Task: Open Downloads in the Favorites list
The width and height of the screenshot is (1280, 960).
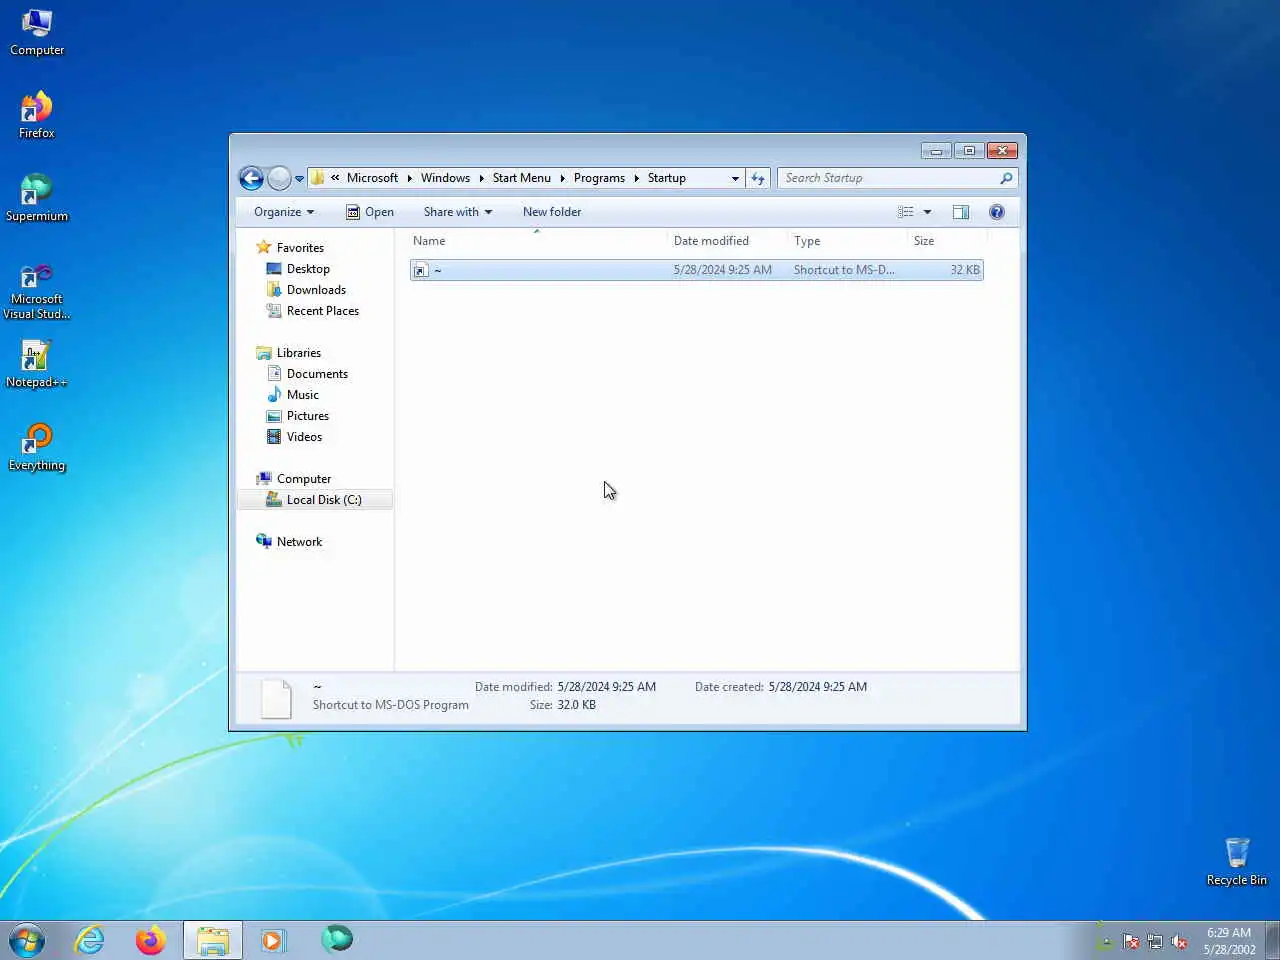Action: tap(316, 290)
